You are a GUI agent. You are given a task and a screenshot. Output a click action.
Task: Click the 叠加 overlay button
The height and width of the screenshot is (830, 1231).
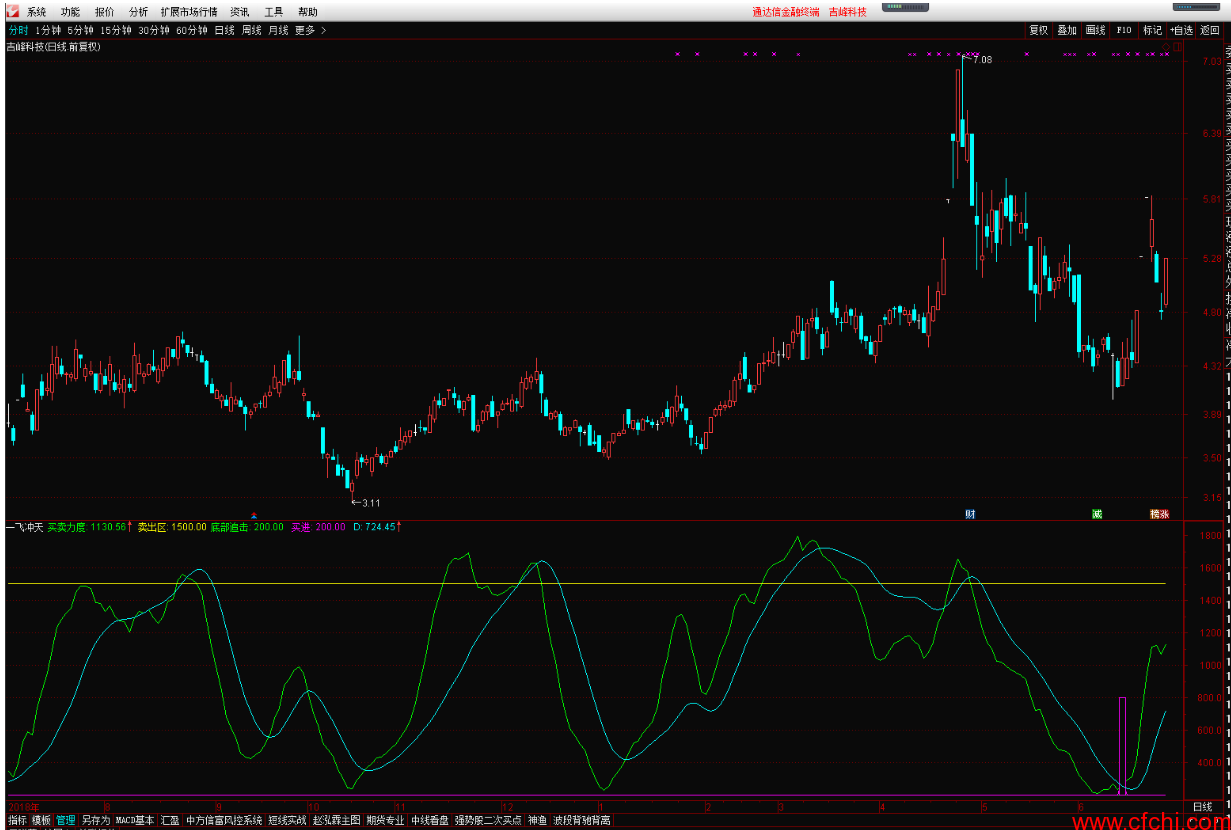point(1067,30)
